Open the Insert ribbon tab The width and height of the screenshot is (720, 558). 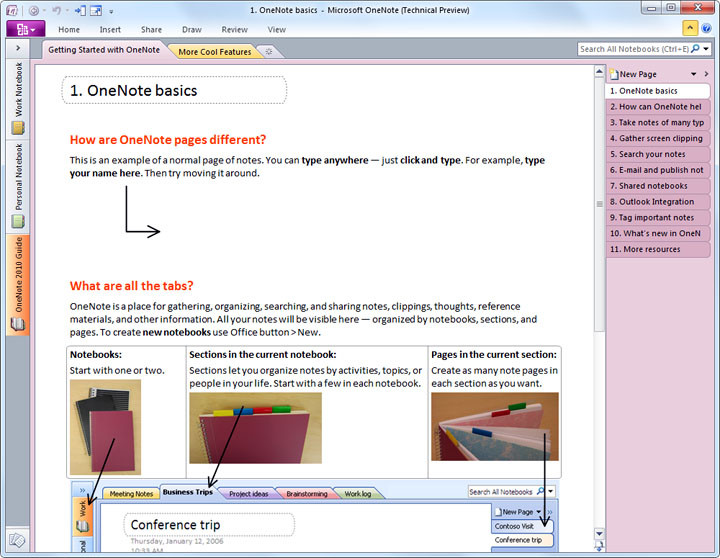click(x=110, y=29)
